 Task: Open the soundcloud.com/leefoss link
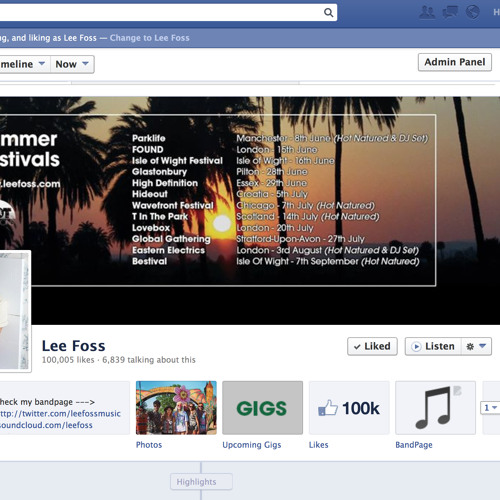tap(46, 425)
